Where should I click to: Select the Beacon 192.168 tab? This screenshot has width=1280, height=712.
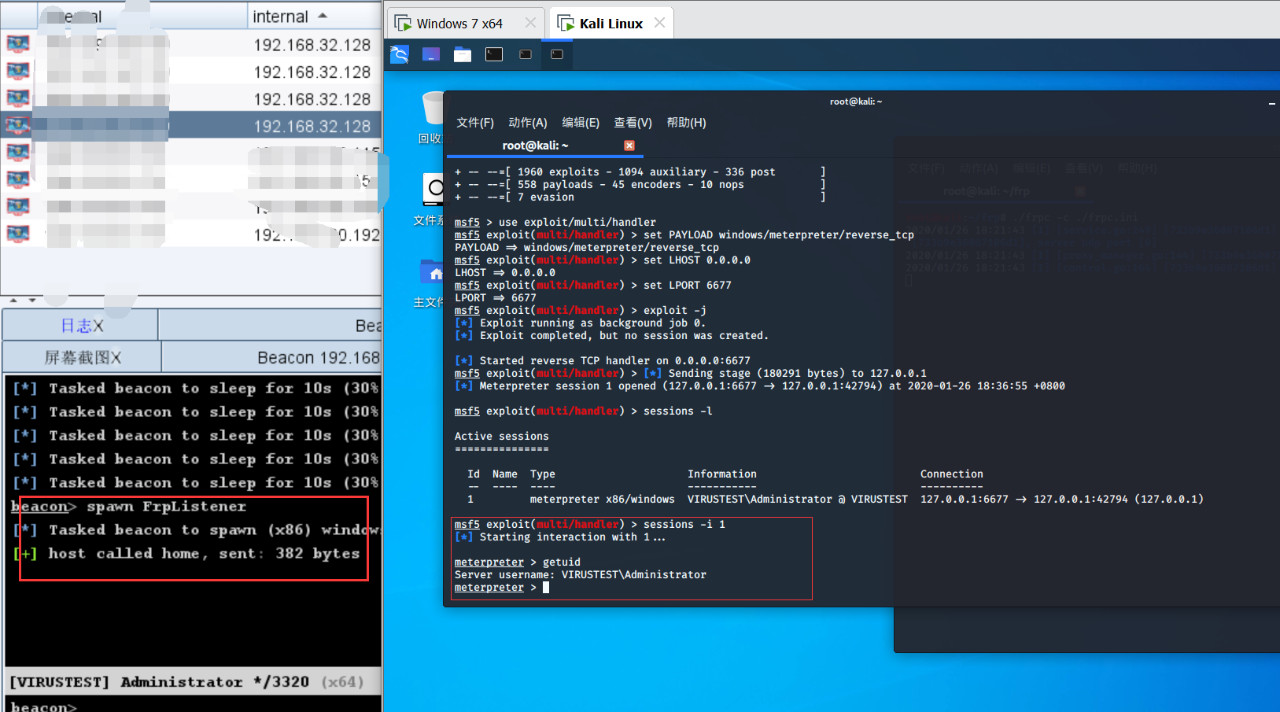pyautogui.click(x=272, y=357)
